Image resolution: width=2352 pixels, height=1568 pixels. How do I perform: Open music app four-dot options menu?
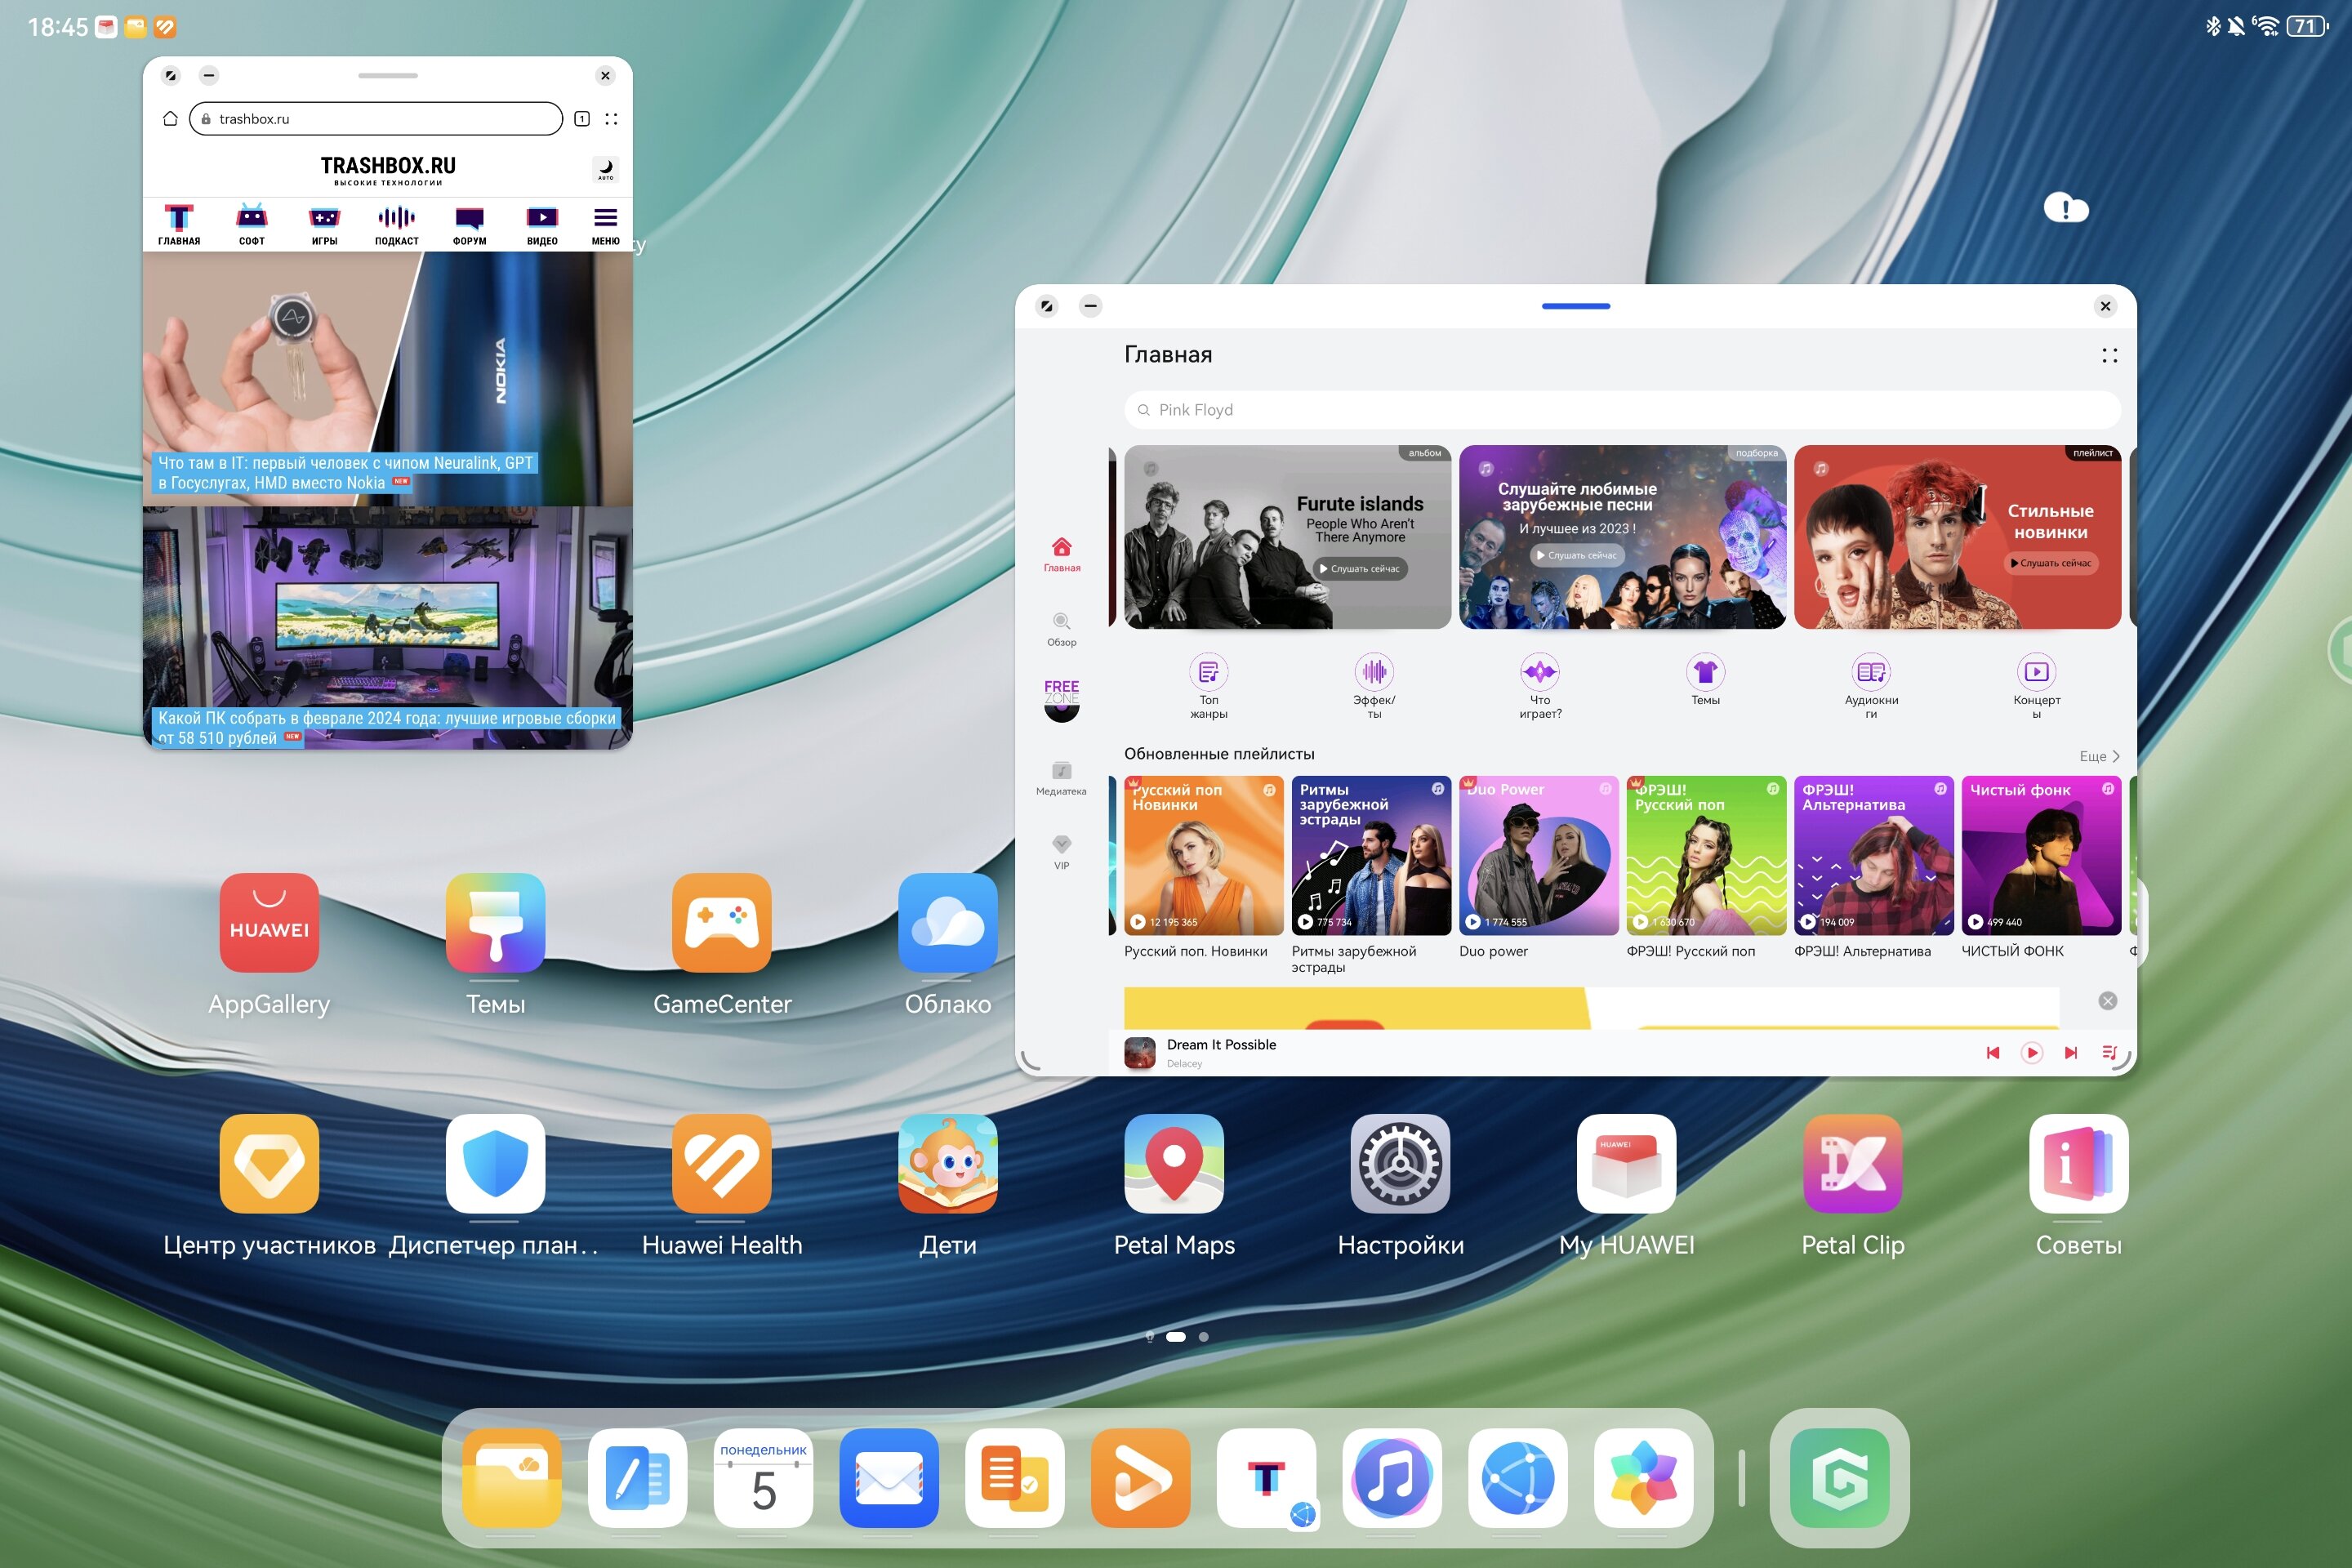coord(2109,356)
